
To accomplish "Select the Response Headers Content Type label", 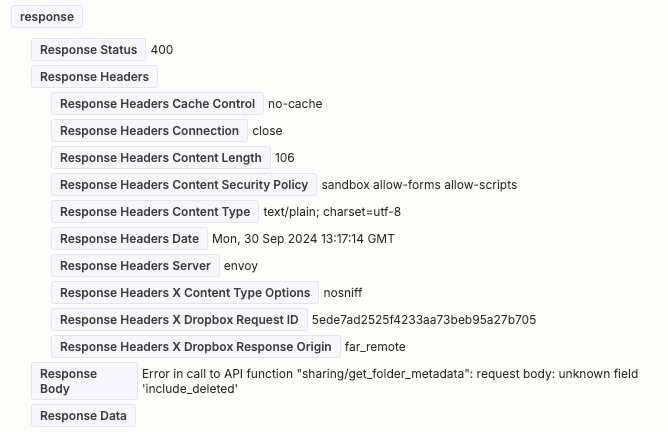I will pos(155,212).
